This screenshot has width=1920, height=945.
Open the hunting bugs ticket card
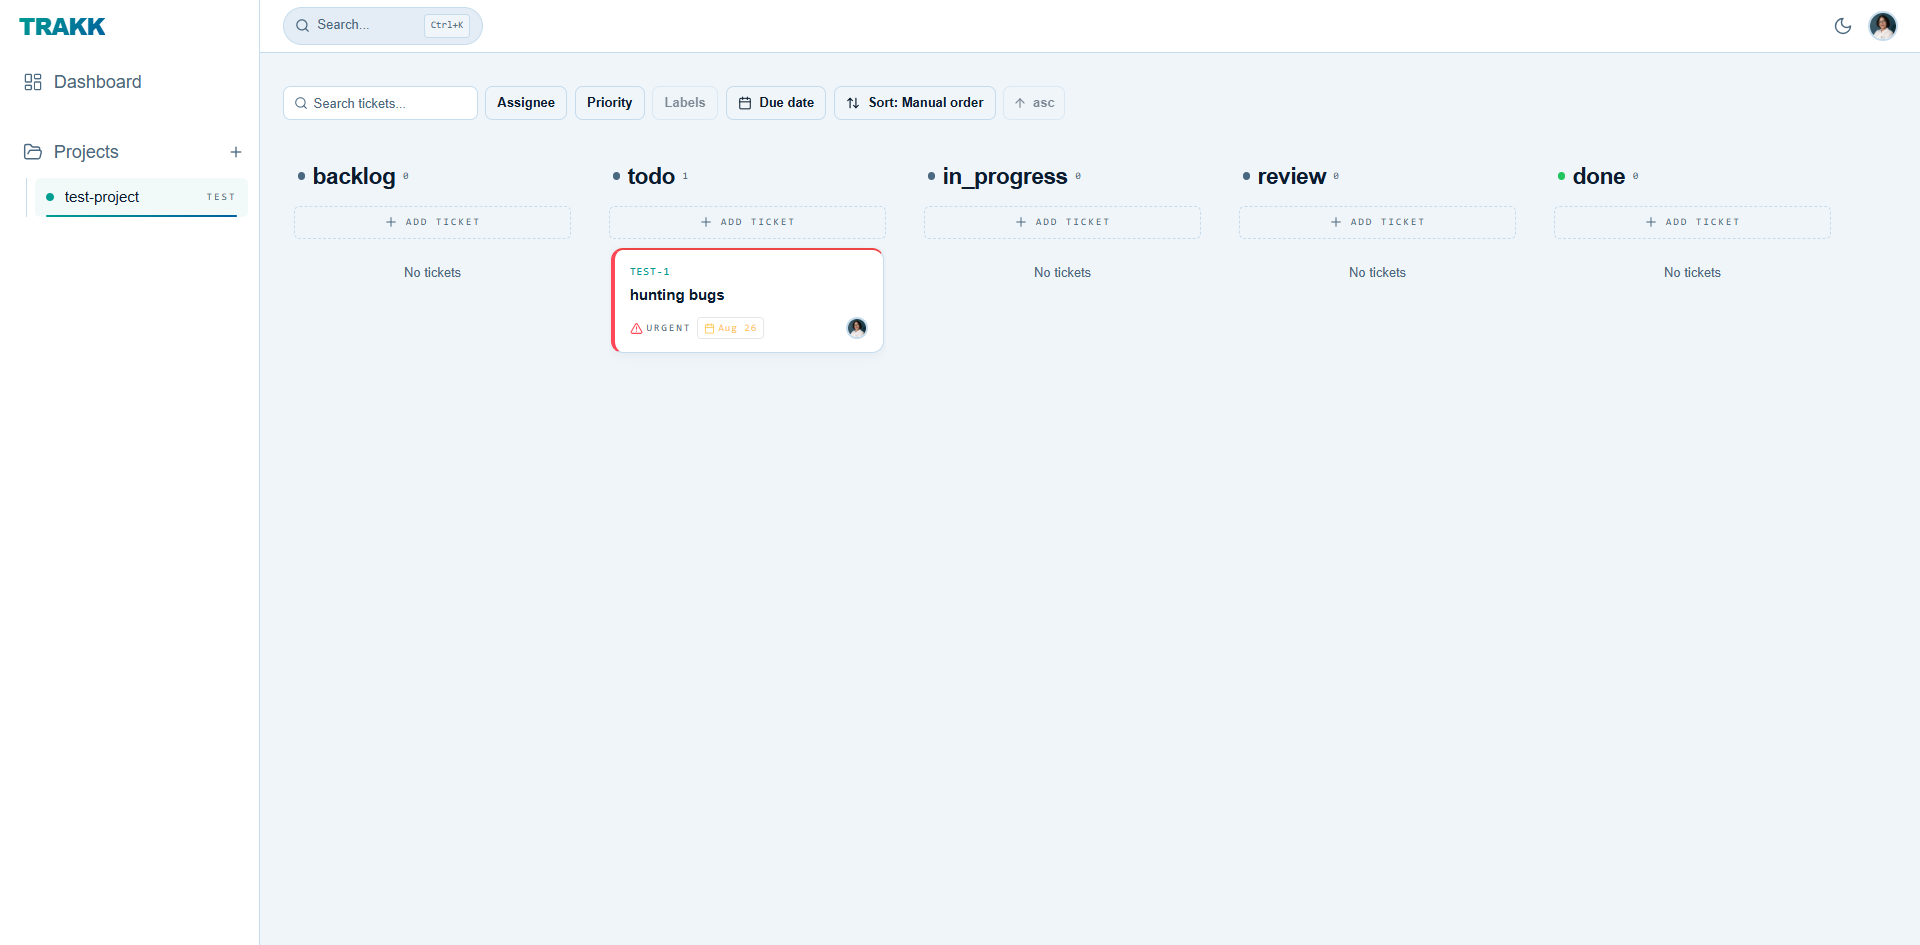click(x=747, y=300)
